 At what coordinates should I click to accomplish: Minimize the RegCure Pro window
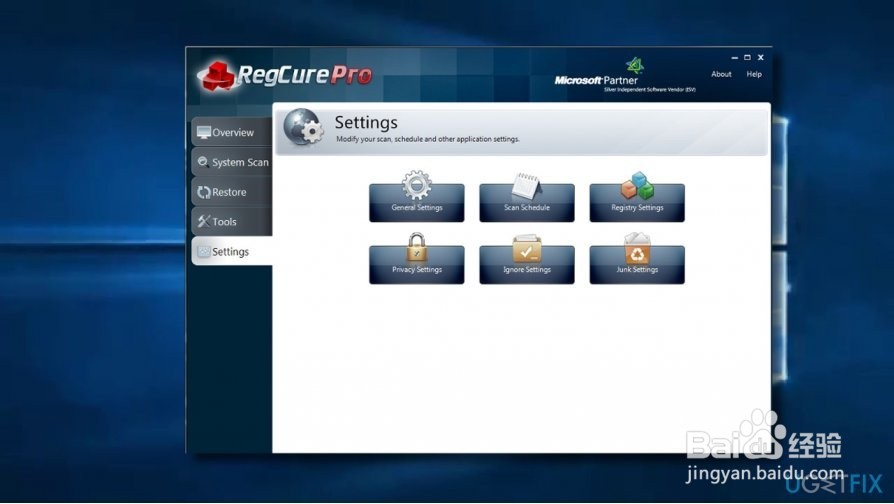coord(734,58)
